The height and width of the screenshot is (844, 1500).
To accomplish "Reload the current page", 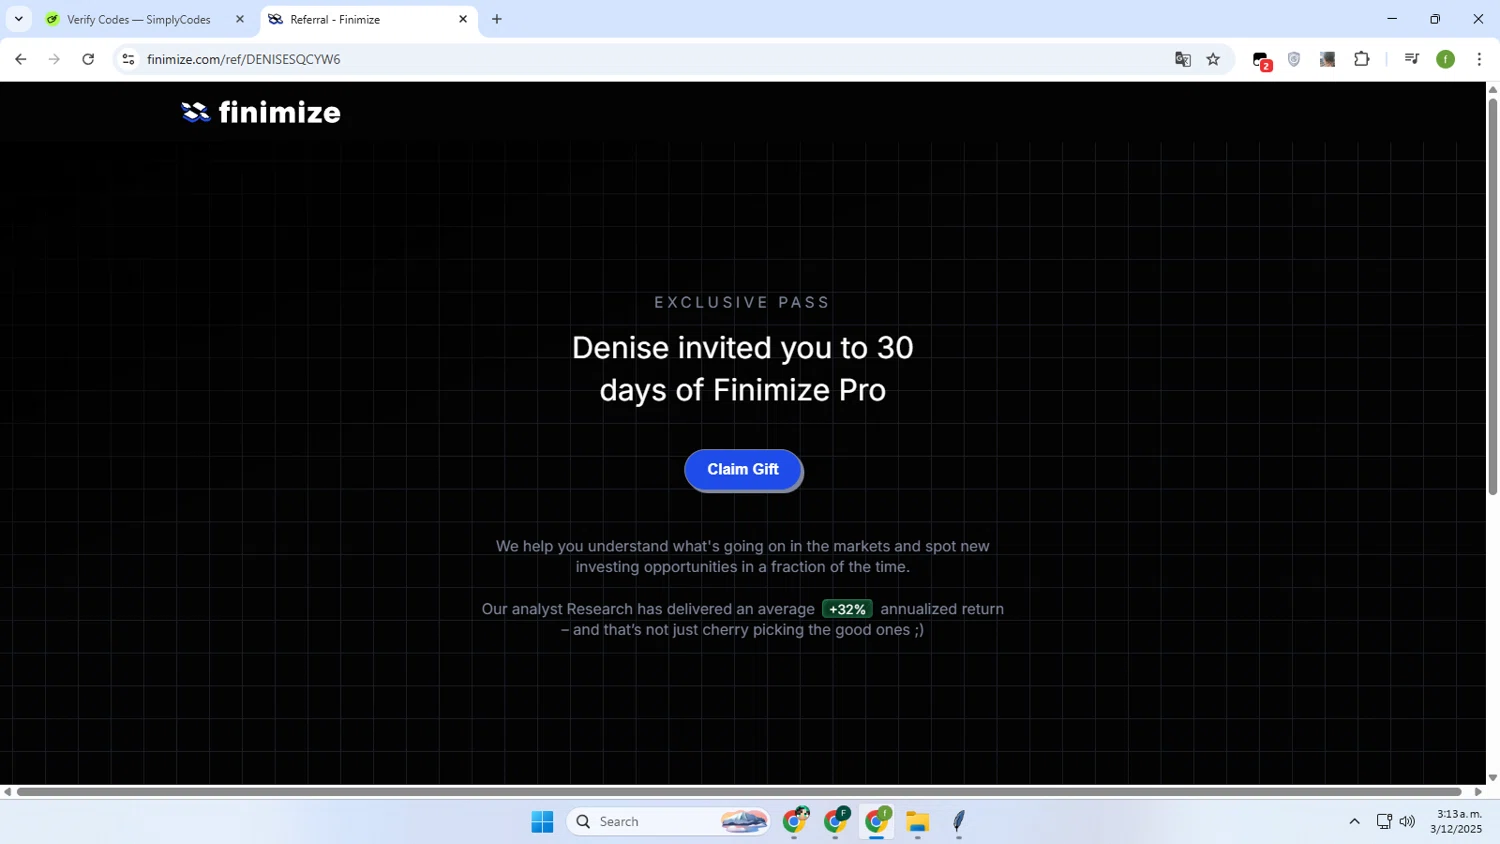I will tap(88, 59).
